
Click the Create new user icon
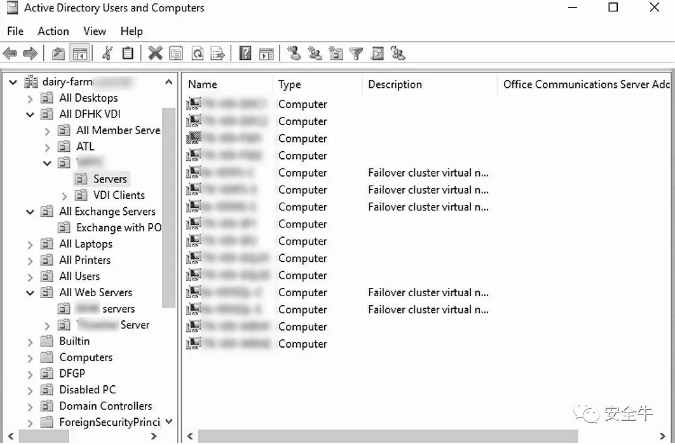[294, 53]
